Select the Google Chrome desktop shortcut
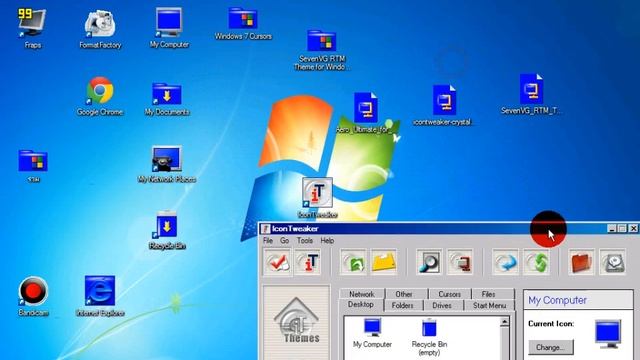This screenshot has width=640, height=360. (x=100, y=96)
